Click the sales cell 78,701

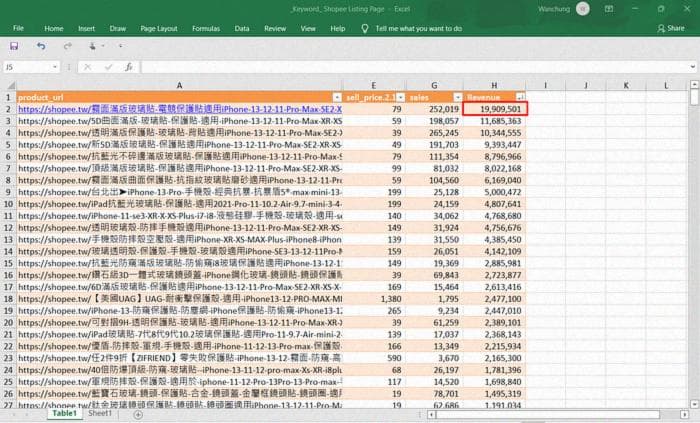pos(434,394)
